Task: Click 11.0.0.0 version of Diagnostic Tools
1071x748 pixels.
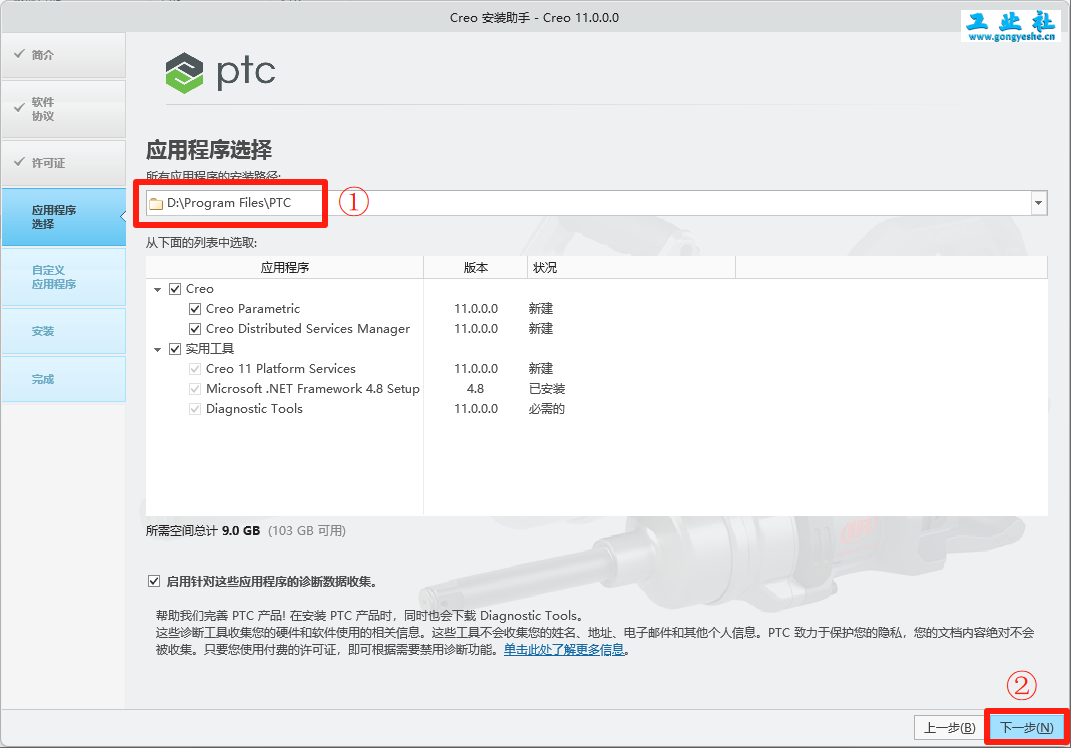Action: (476, 408)
